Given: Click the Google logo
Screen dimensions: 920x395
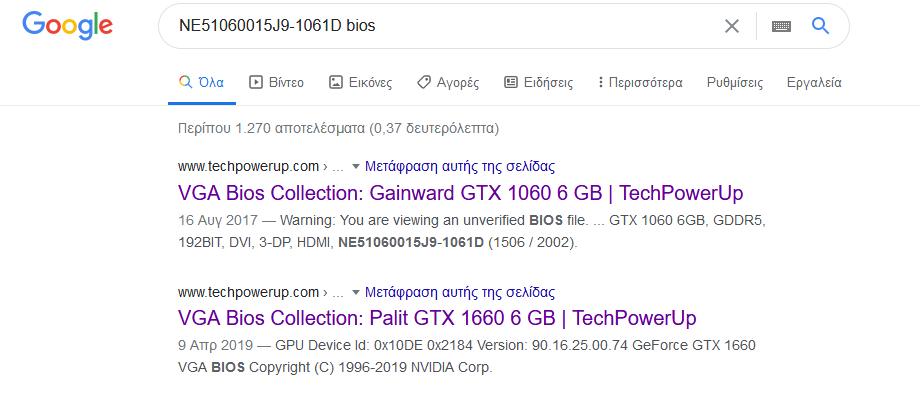Looking at the screenshot, I should click(67, 25).
